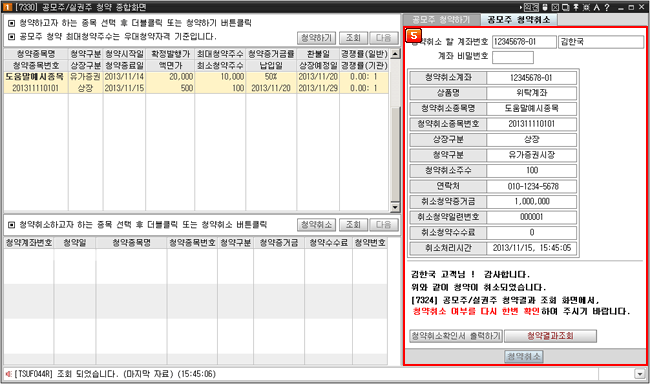Expand the status bar message history dropdown
The height and width of the screenshot is (384, 650).
pos(639,374)
